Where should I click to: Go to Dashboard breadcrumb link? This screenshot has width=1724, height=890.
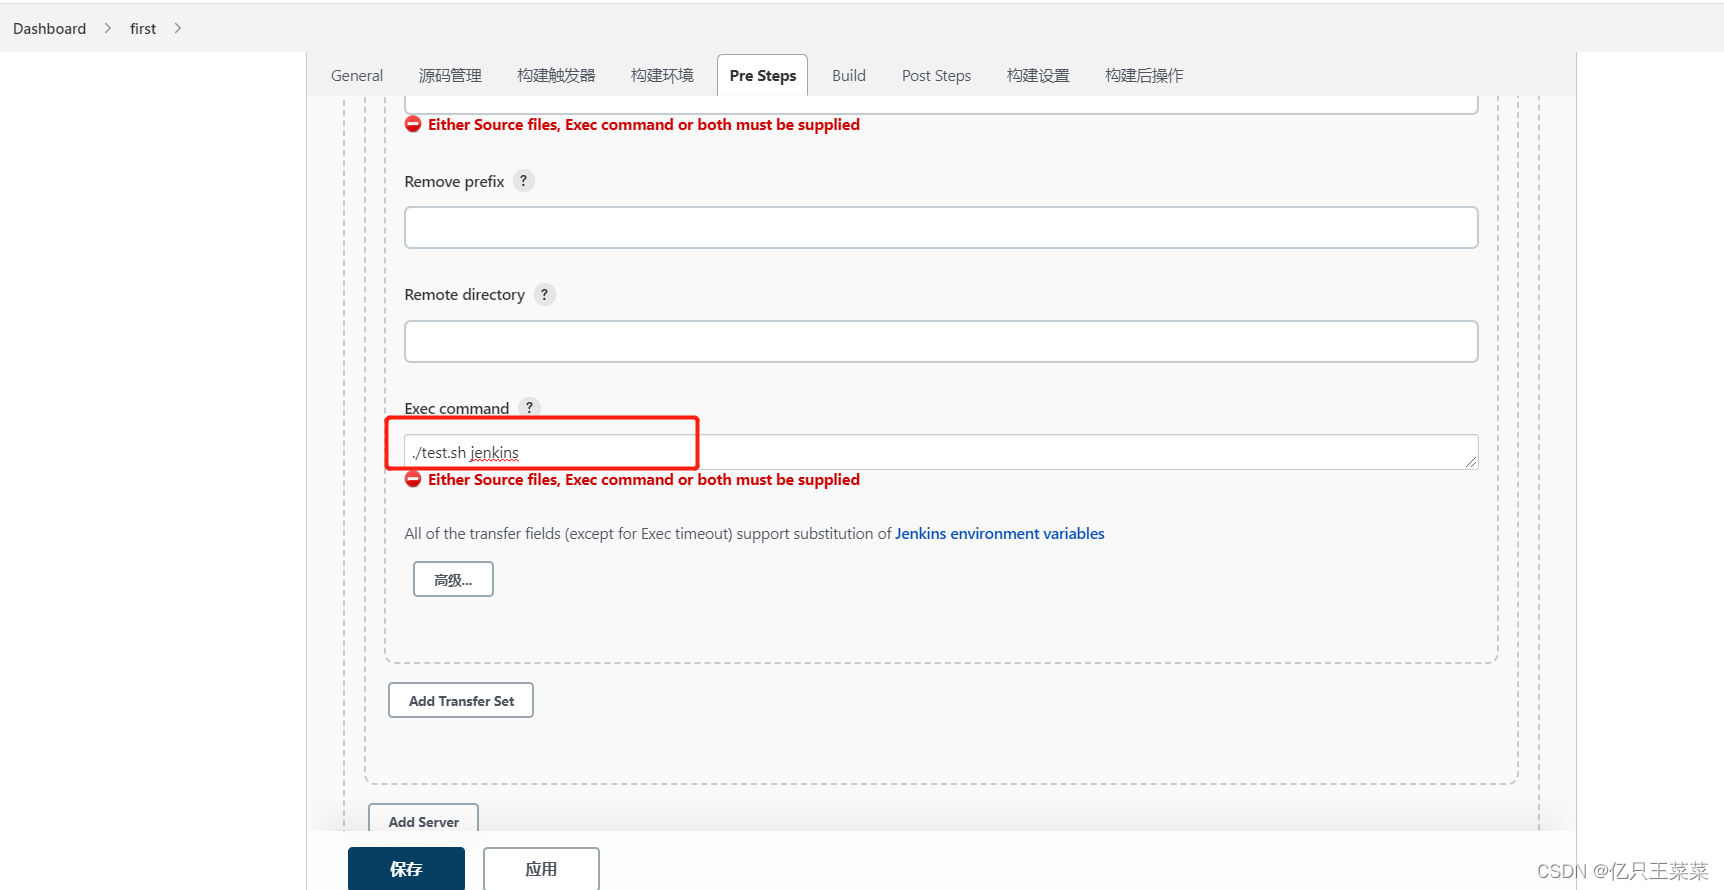(49, 28)
